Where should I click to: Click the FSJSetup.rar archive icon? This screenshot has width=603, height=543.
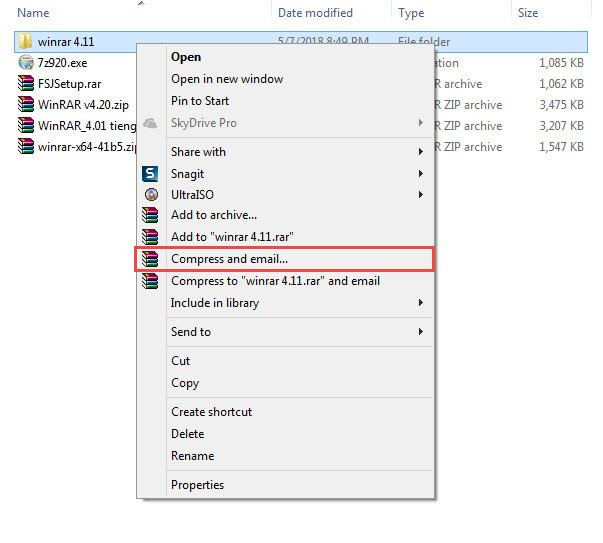point(26,83)
